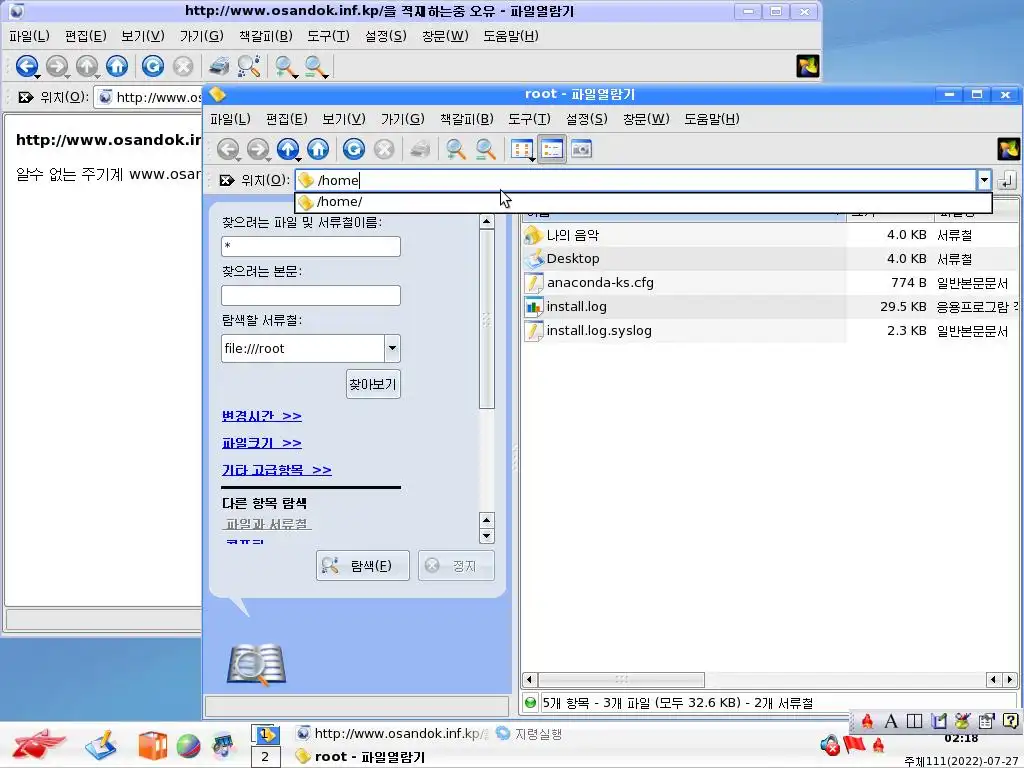This screenshot has width=1024, height=768.
Task: Click the 찾으려는 본문 text field
Action: pos(311,295)
